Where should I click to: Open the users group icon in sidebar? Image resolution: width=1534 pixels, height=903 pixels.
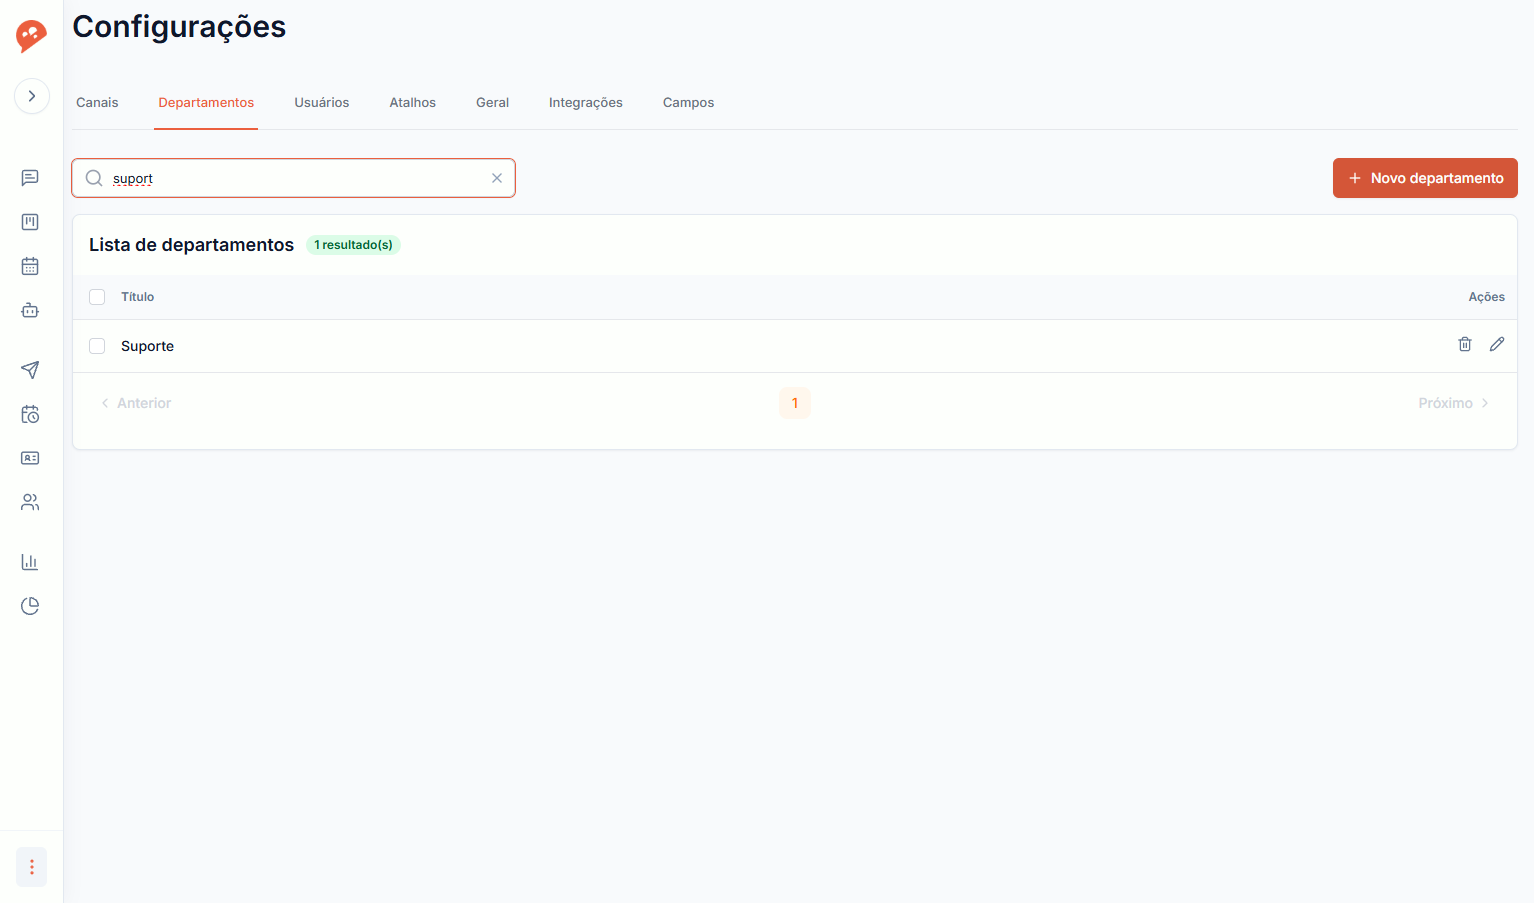pyautogui.click(x=30, y=502)
